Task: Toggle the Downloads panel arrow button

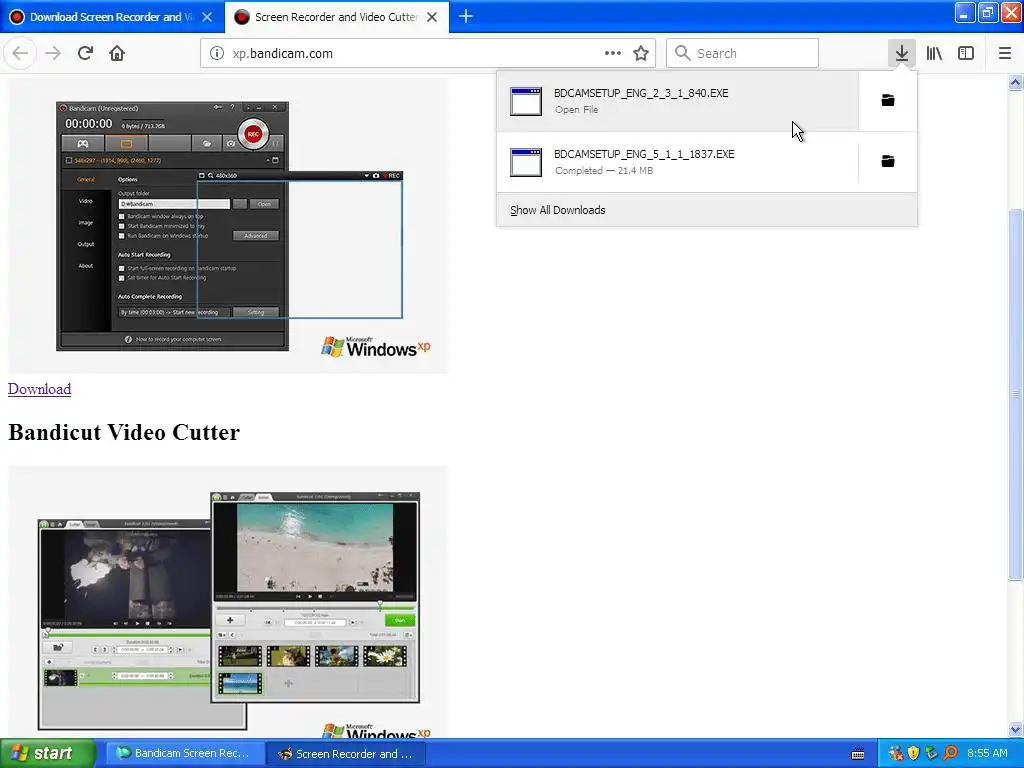Action: pos(901,53)
